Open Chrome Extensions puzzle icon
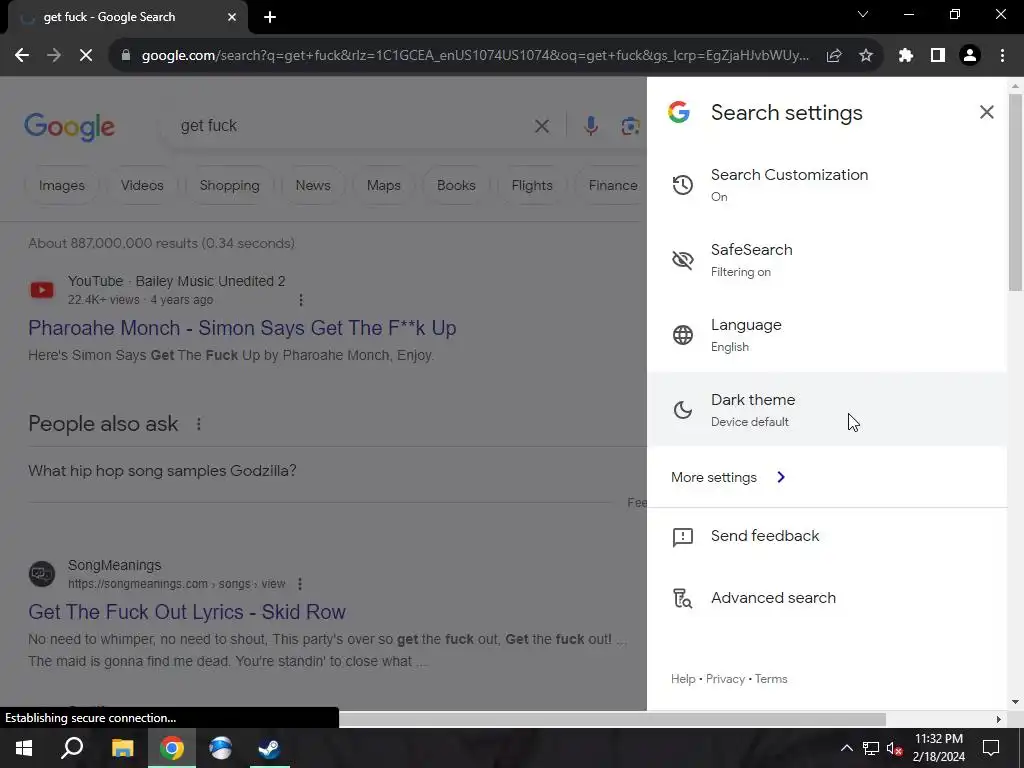The height and width of the screenshot is (768, 1024). 905,56
